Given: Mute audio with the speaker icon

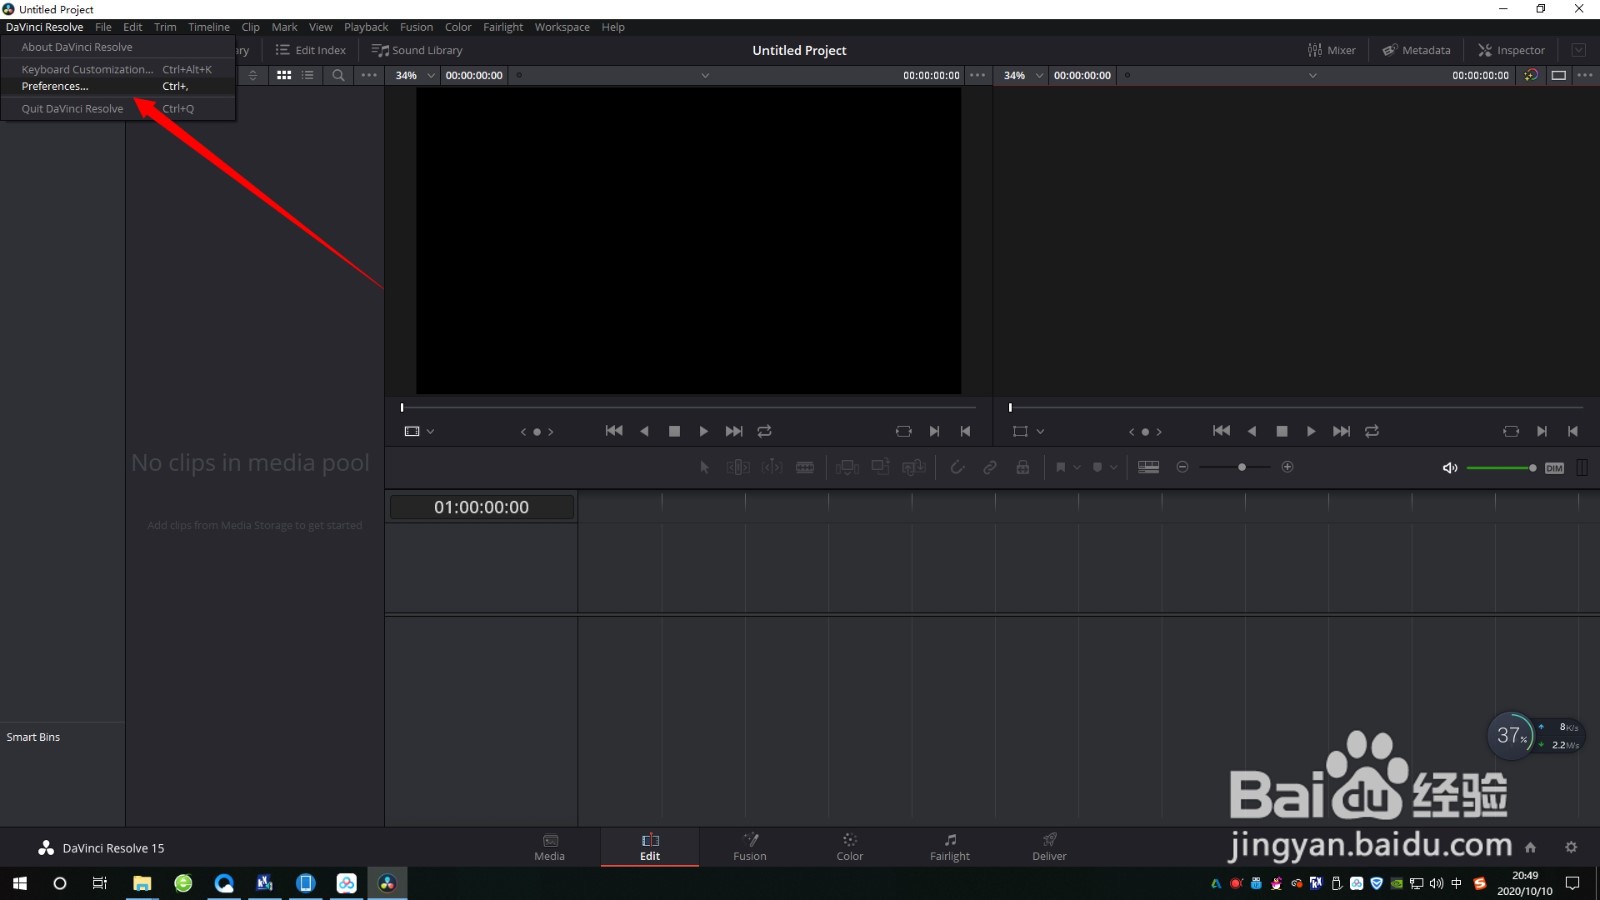Looking at the screenshot, I should click(1450, 468).
